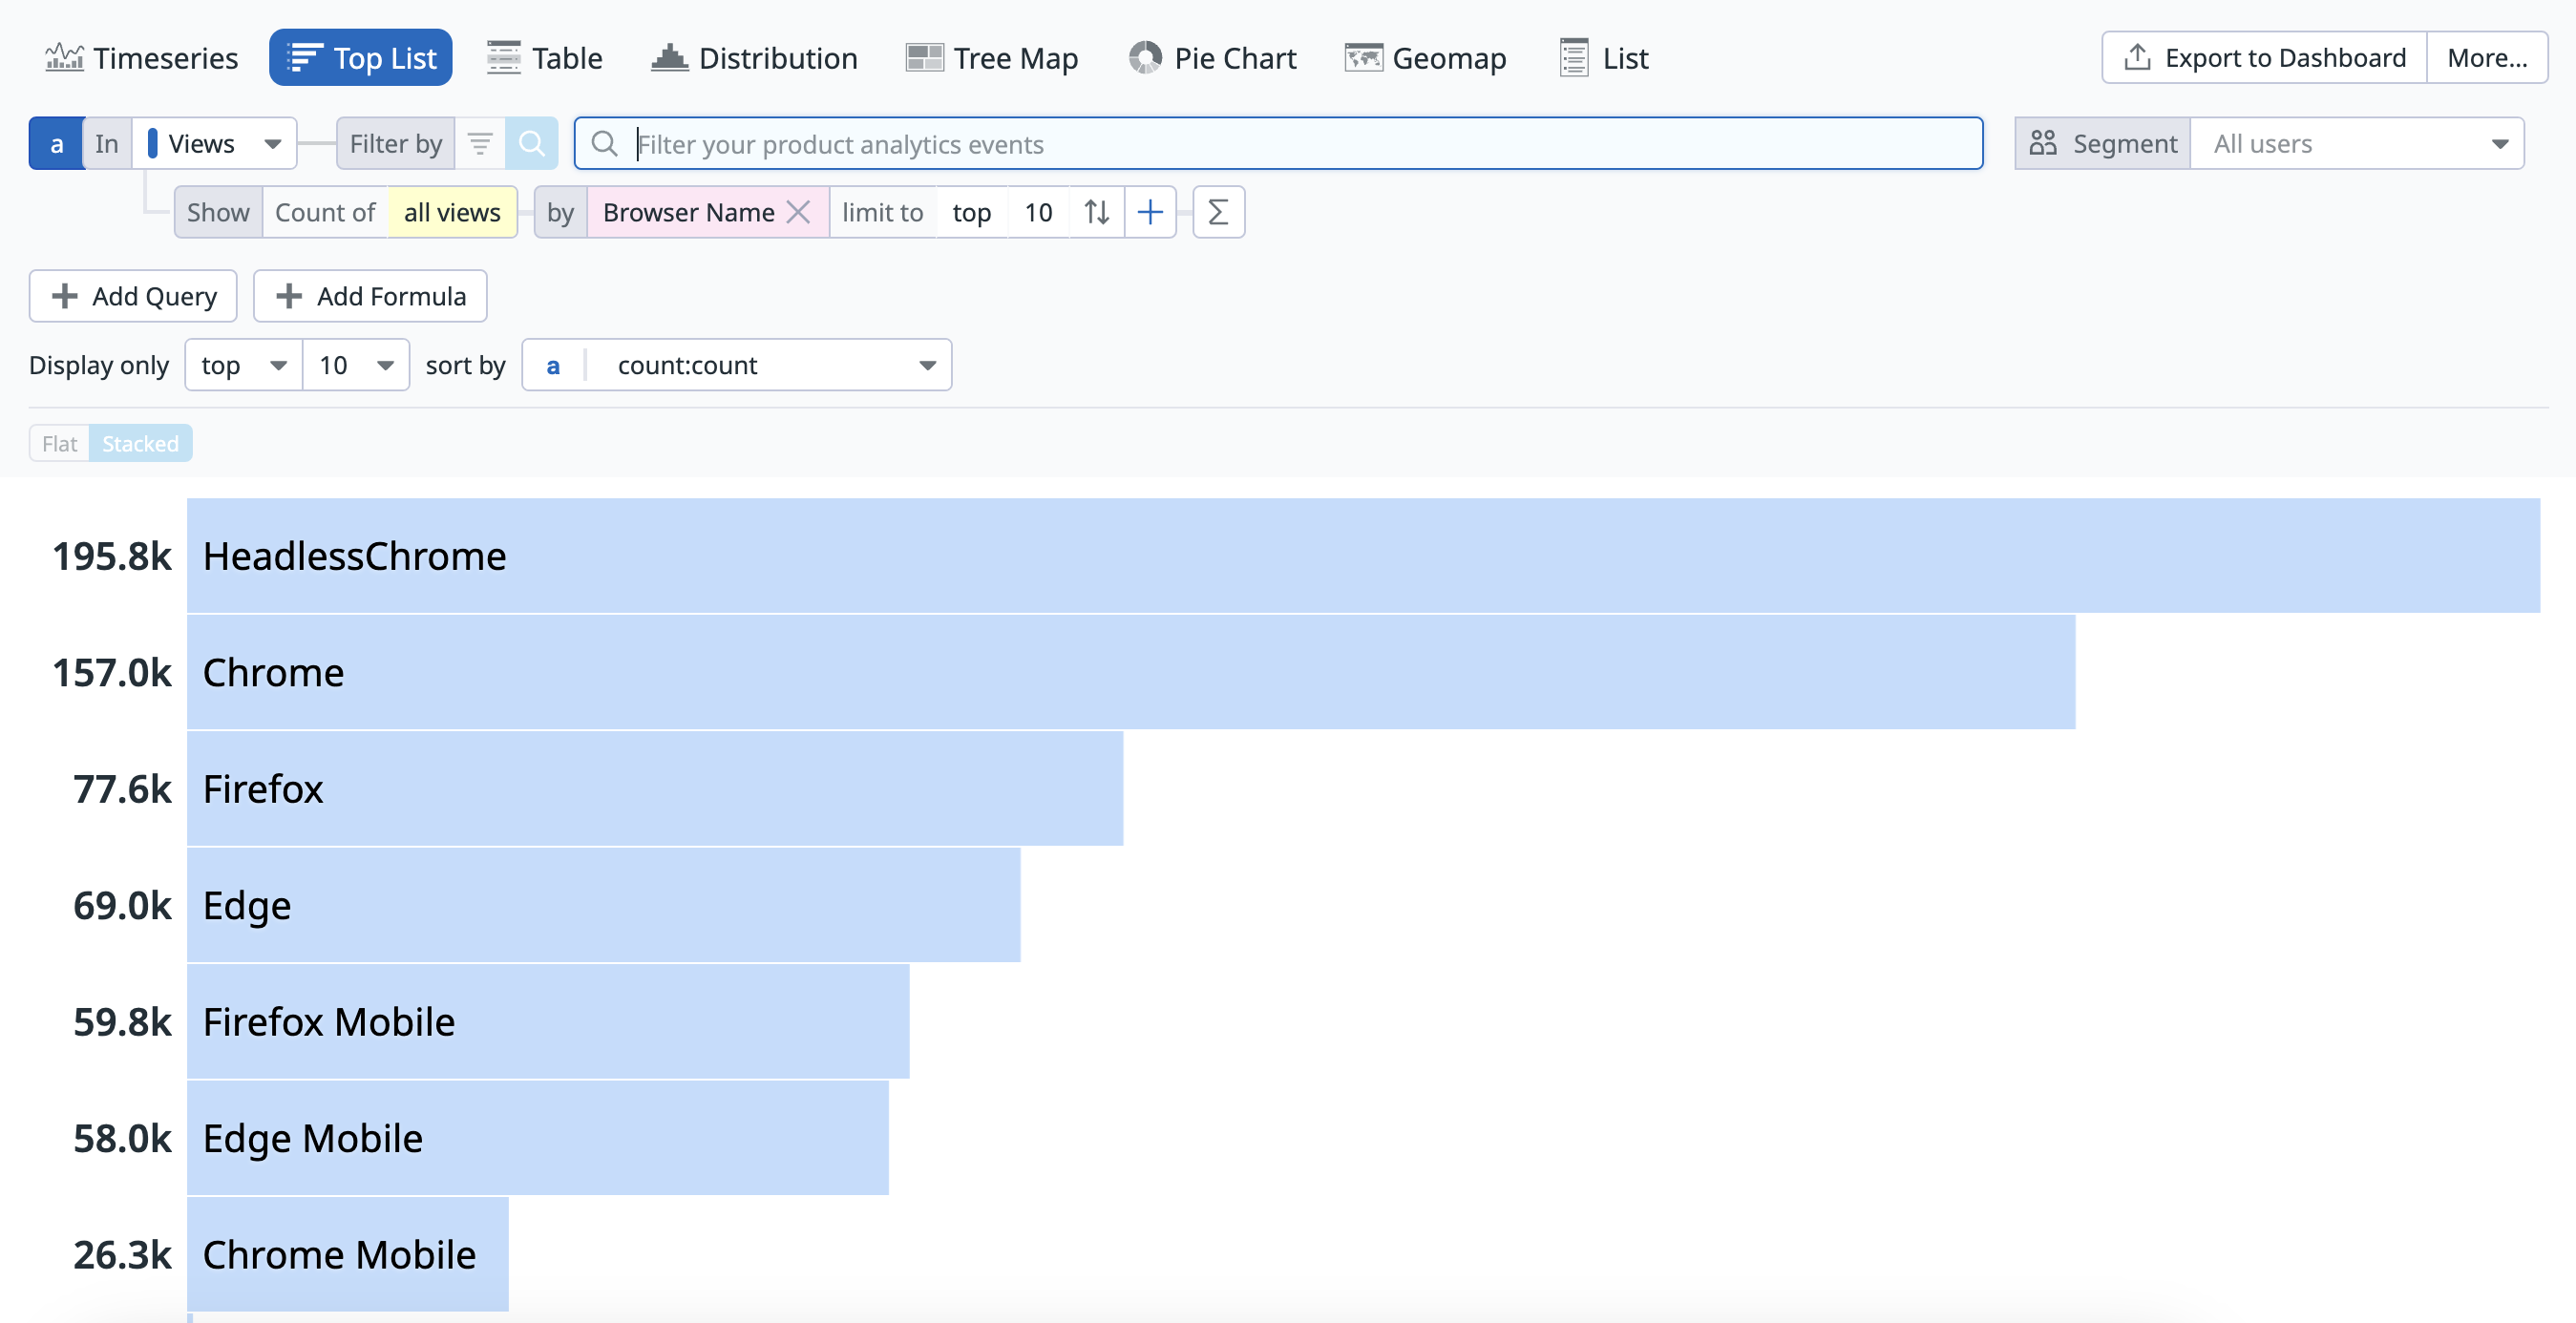Click the 26.3k value label
2576x1323 pixels.
tap(122, 1255)
